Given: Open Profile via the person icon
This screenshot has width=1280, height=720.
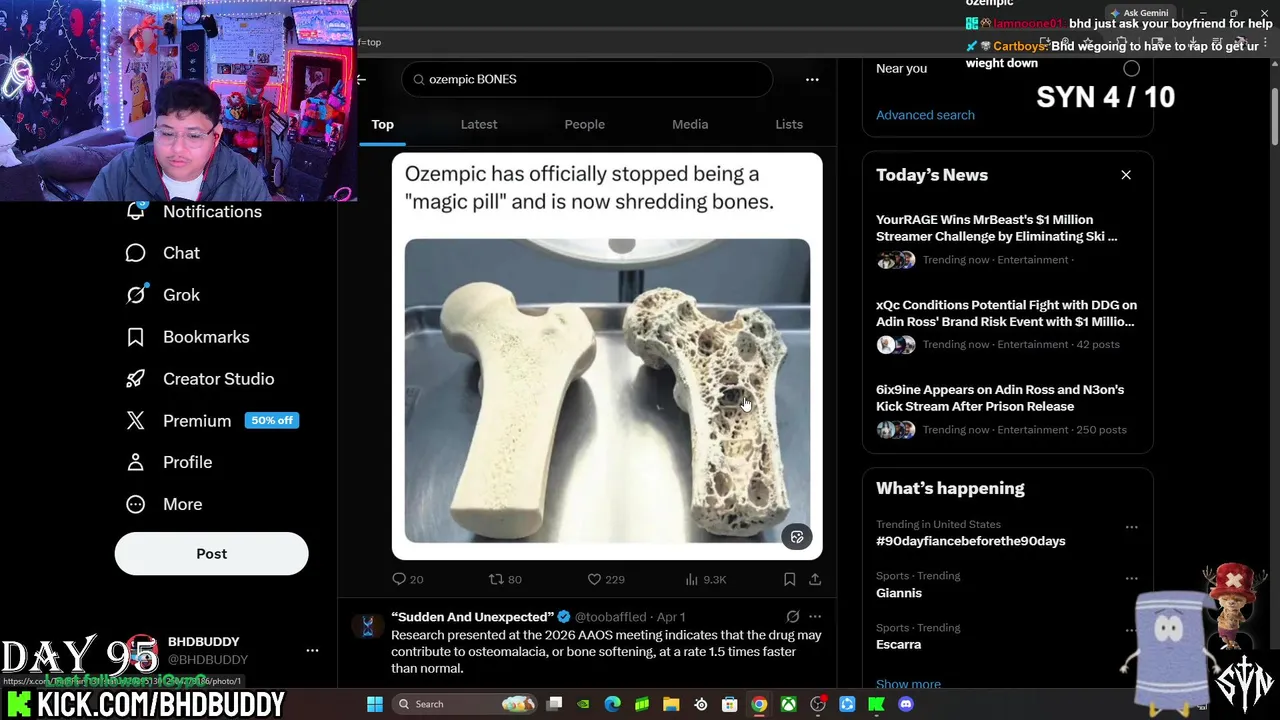Looking at the screenshot, I should point(136,462).
